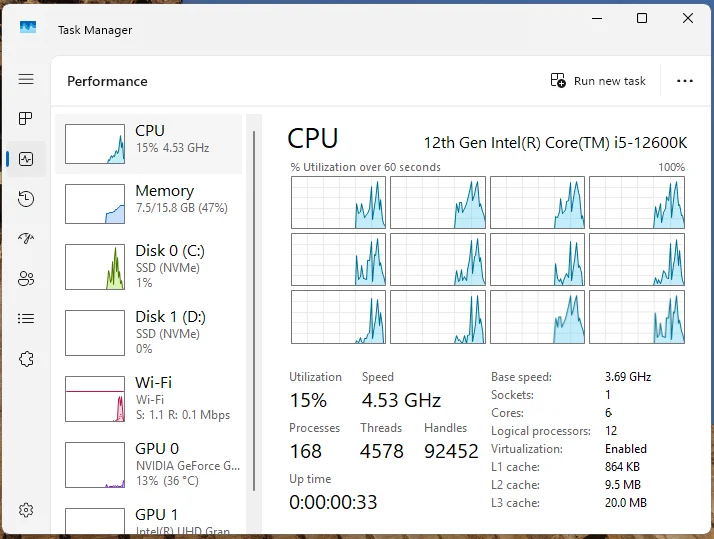Minimize the Task Manager window
Viewport: 714px width, 539px height.
[x=597, y=19]
